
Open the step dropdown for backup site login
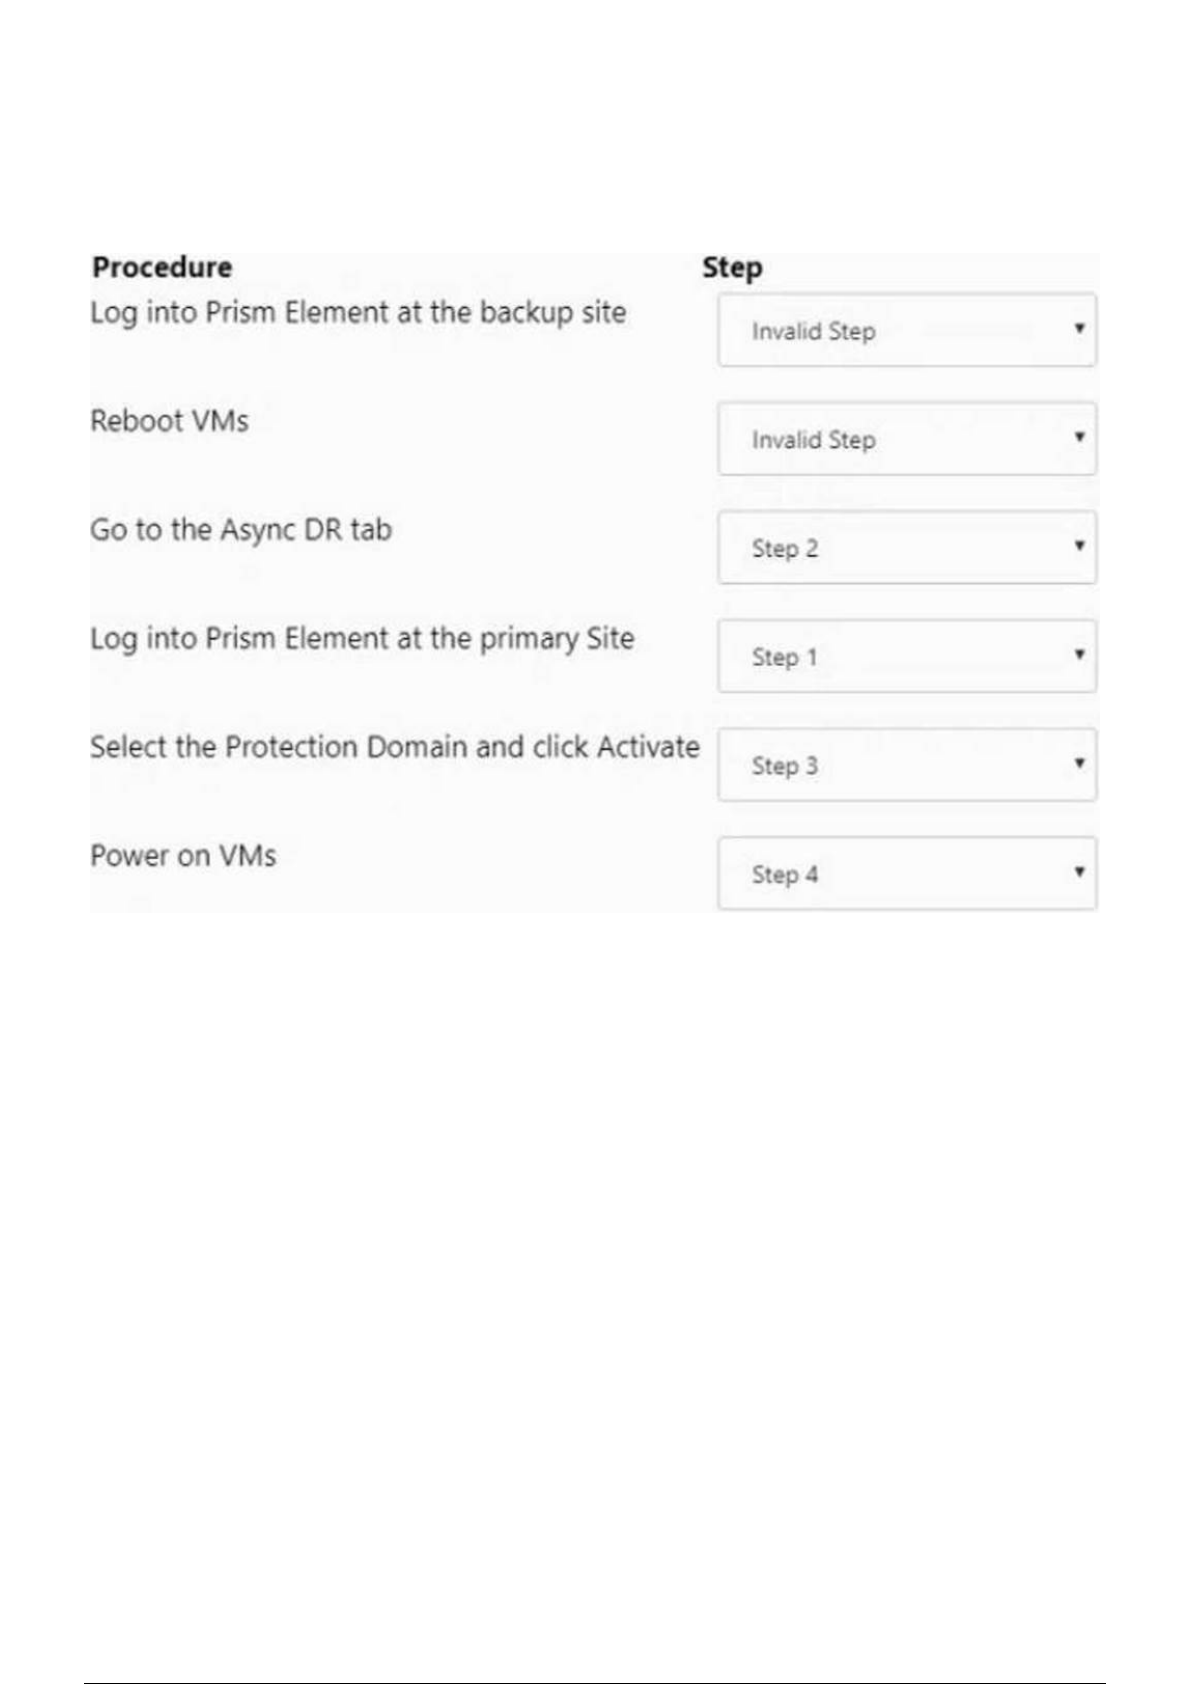[x=906, y=330]
